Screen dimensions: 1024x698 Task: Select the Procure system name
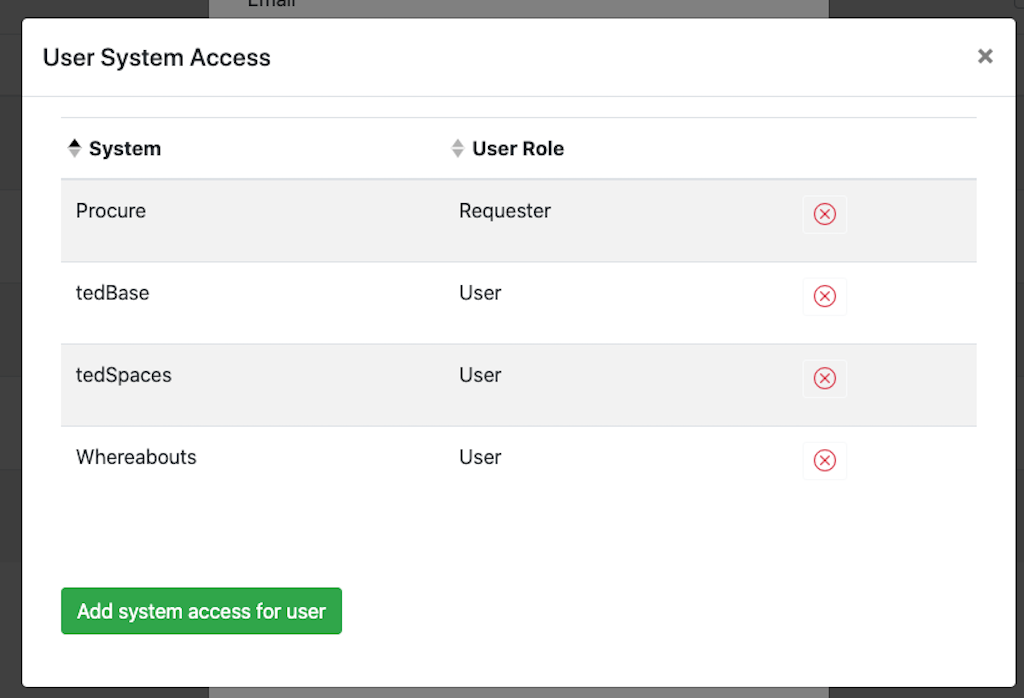click(111, 211)
